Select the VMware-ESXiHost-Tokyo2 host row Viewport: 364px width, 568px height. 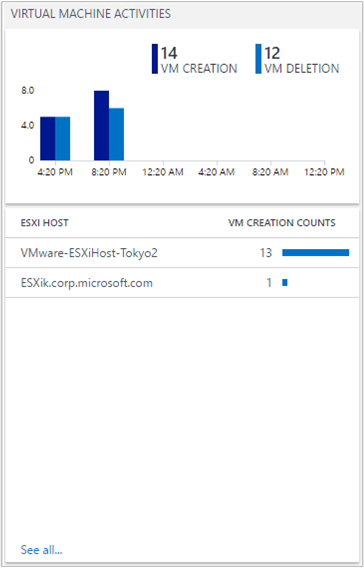[x=182, y=253]
